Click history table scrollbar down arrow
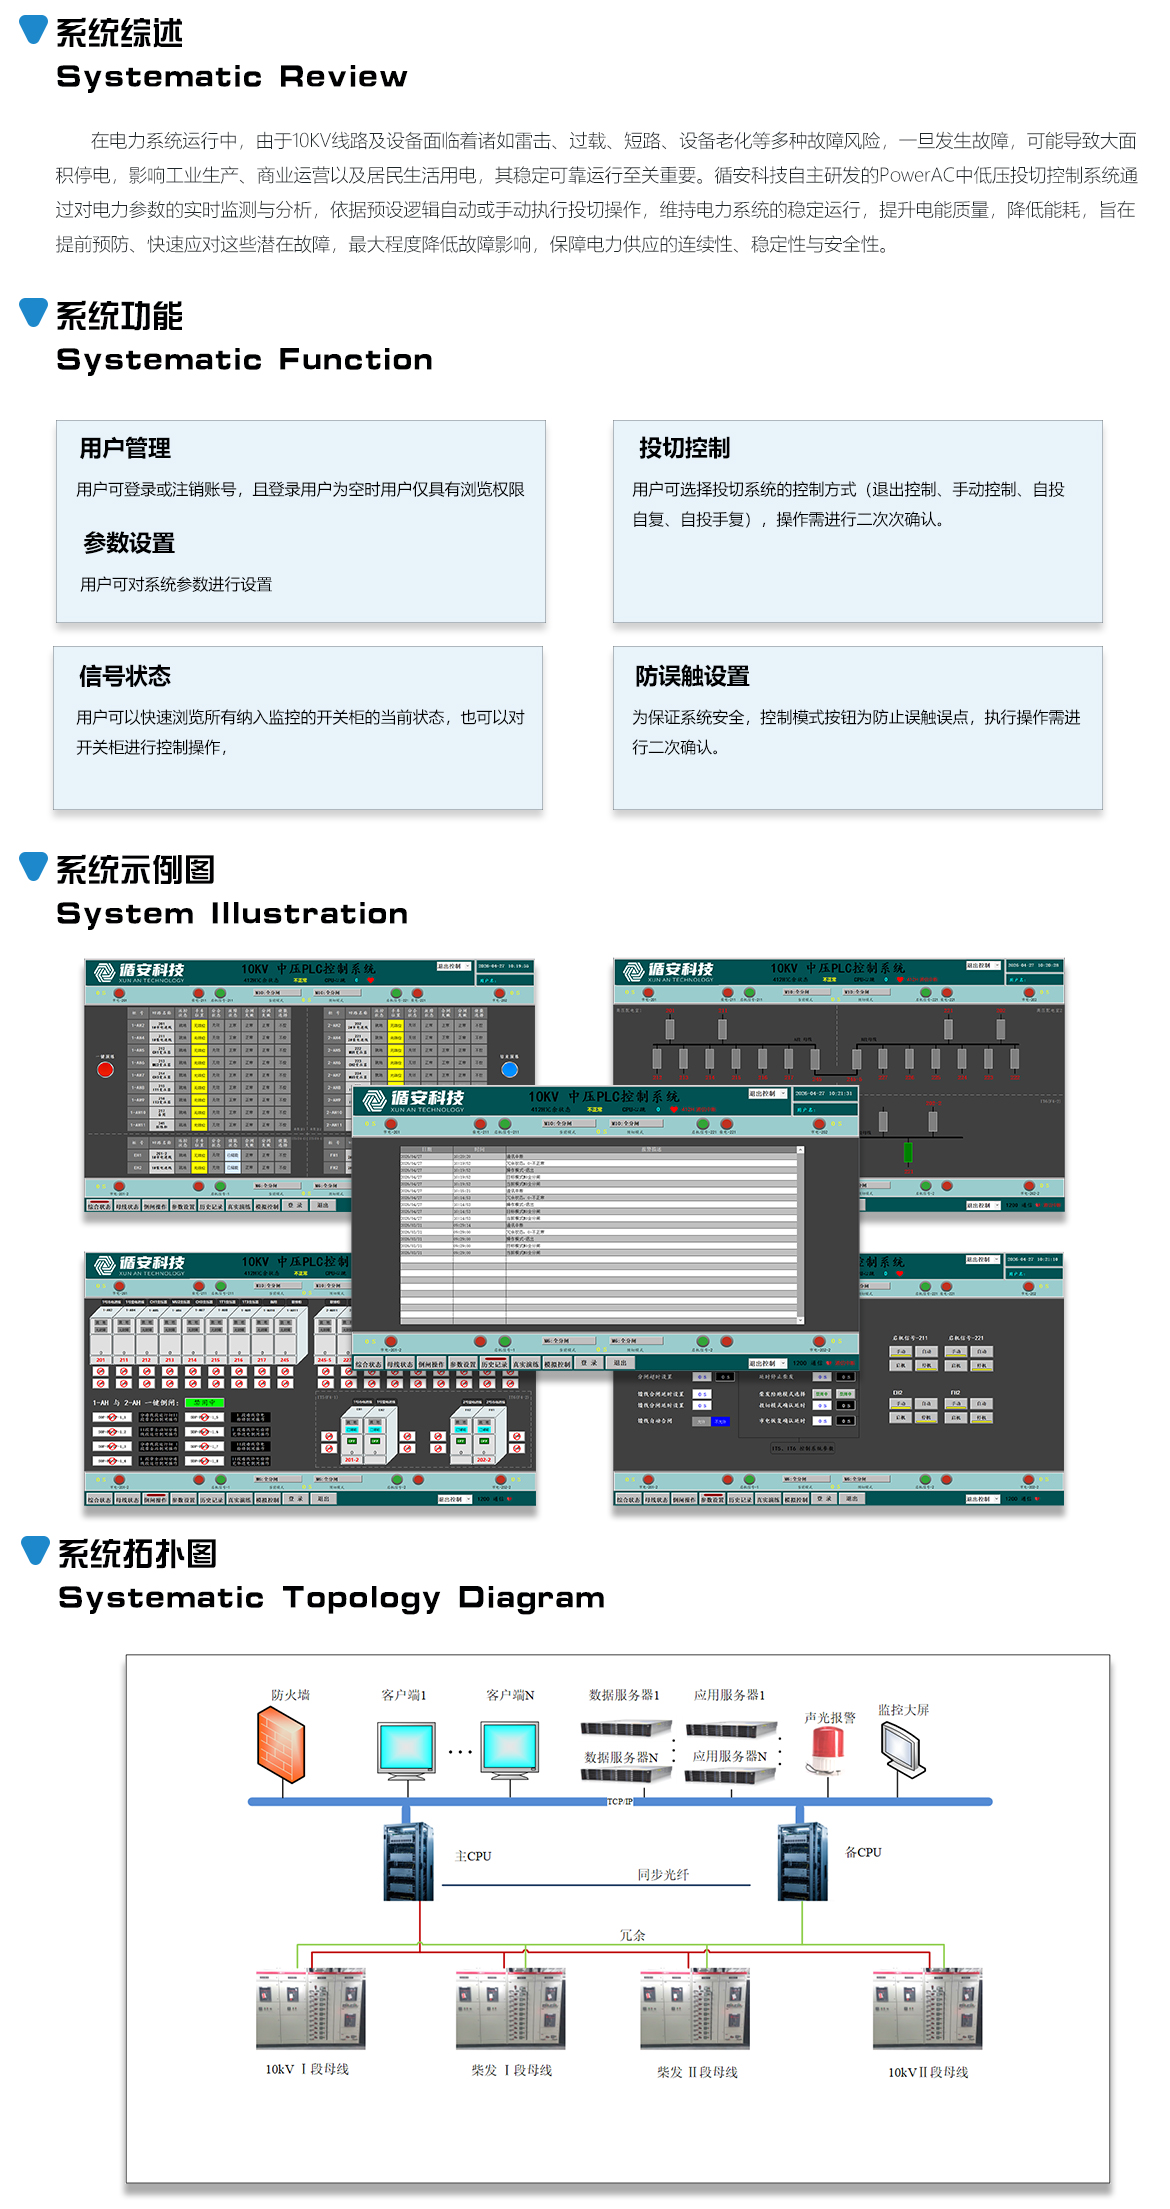The width and height of the screenshot is (1170, 2209). (x=800, y=1320)
